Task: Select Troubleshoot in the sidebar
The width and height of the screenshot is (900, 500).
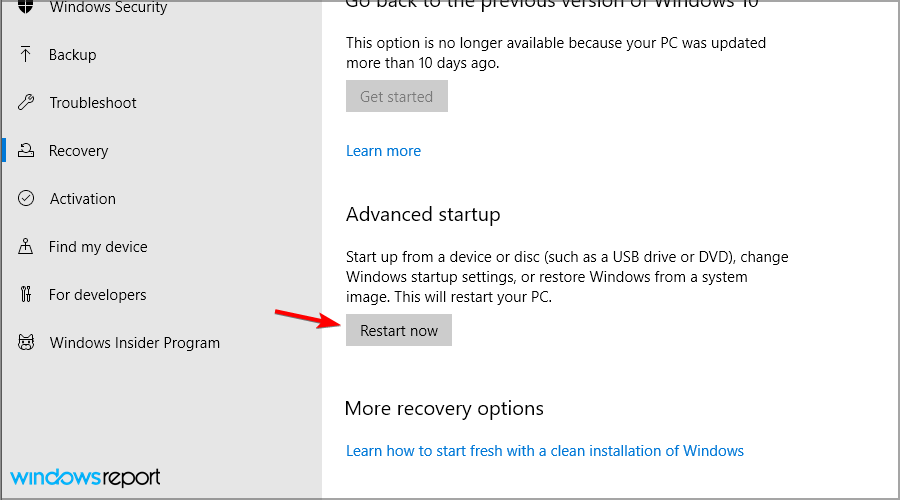Action: pos(93,103)
